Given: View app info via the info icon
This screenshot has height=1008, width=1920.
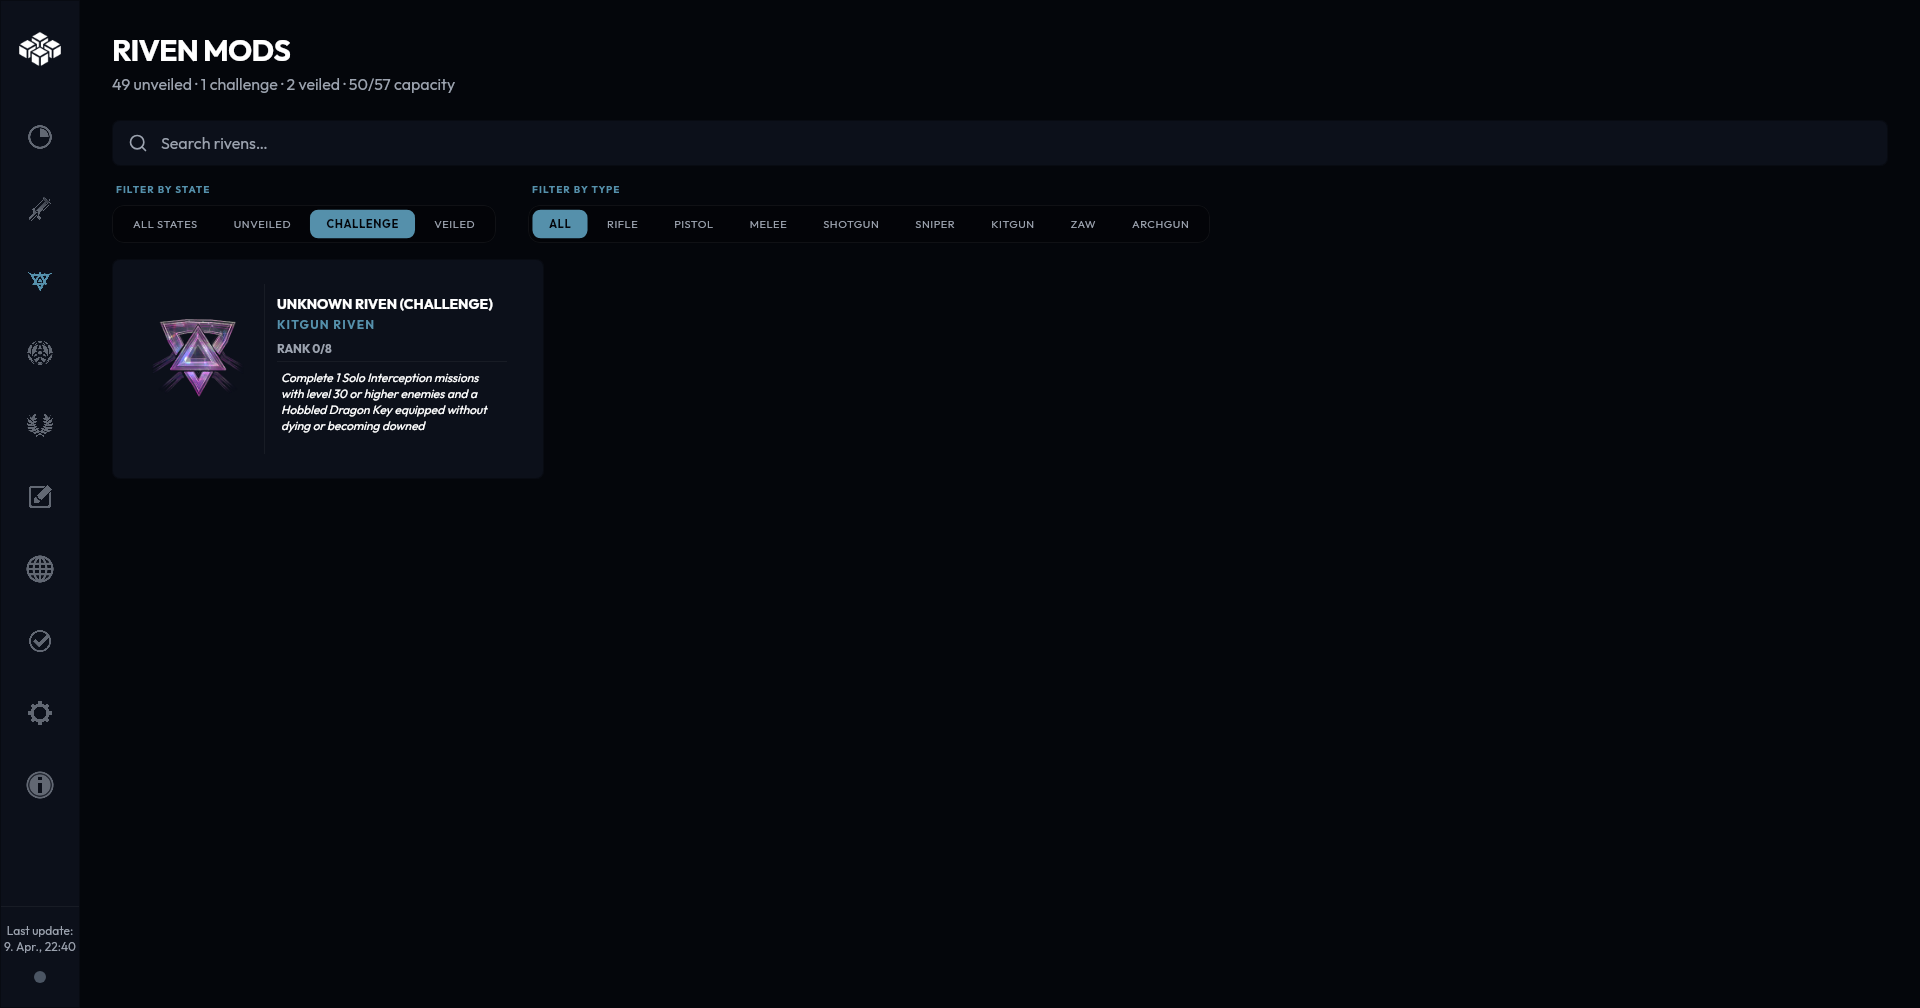Looking at the screenshot, I should [40, 784].
